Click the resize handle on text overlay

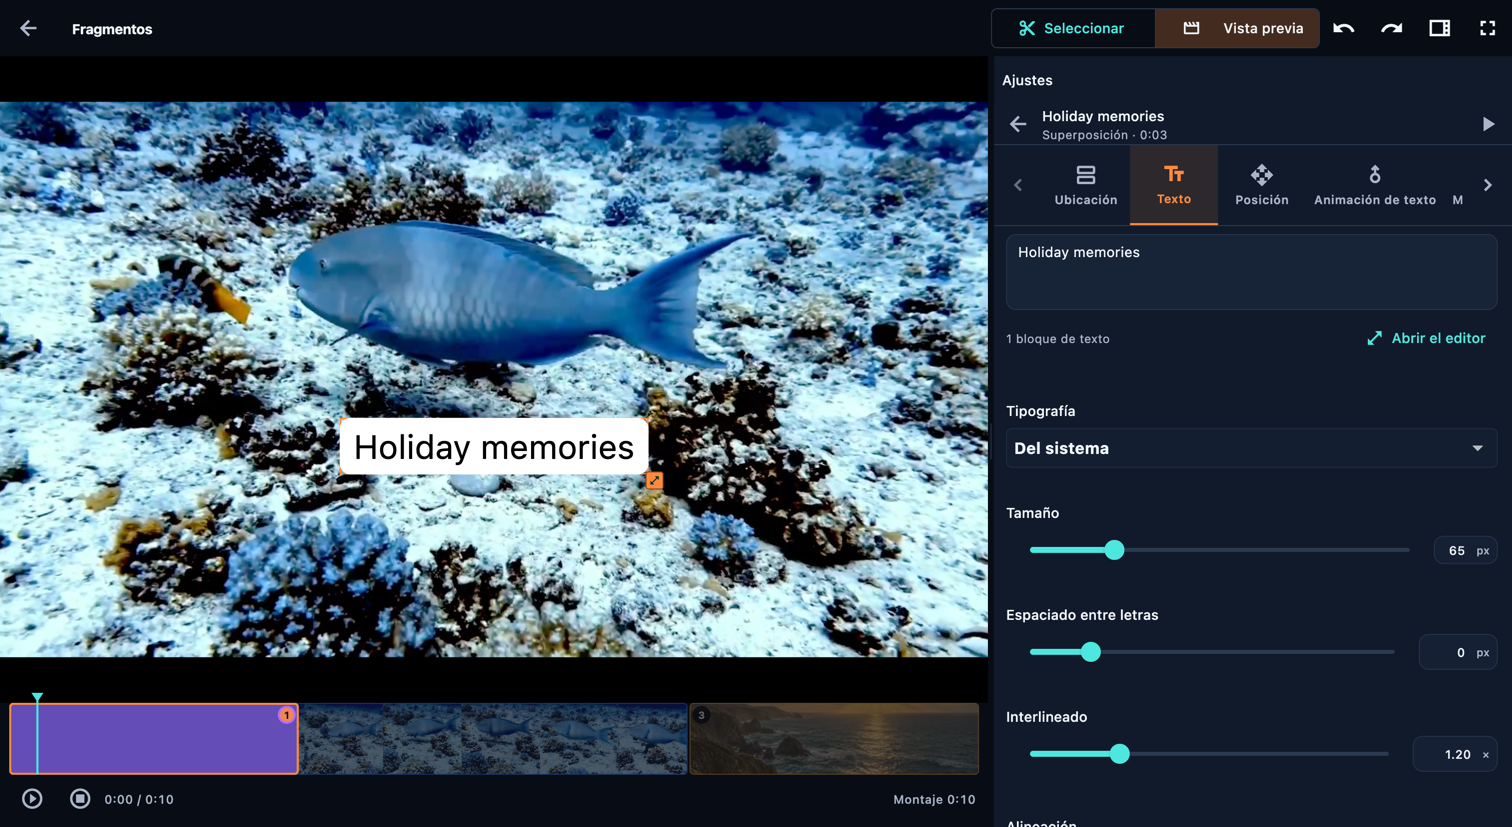(x=654, y=481)
